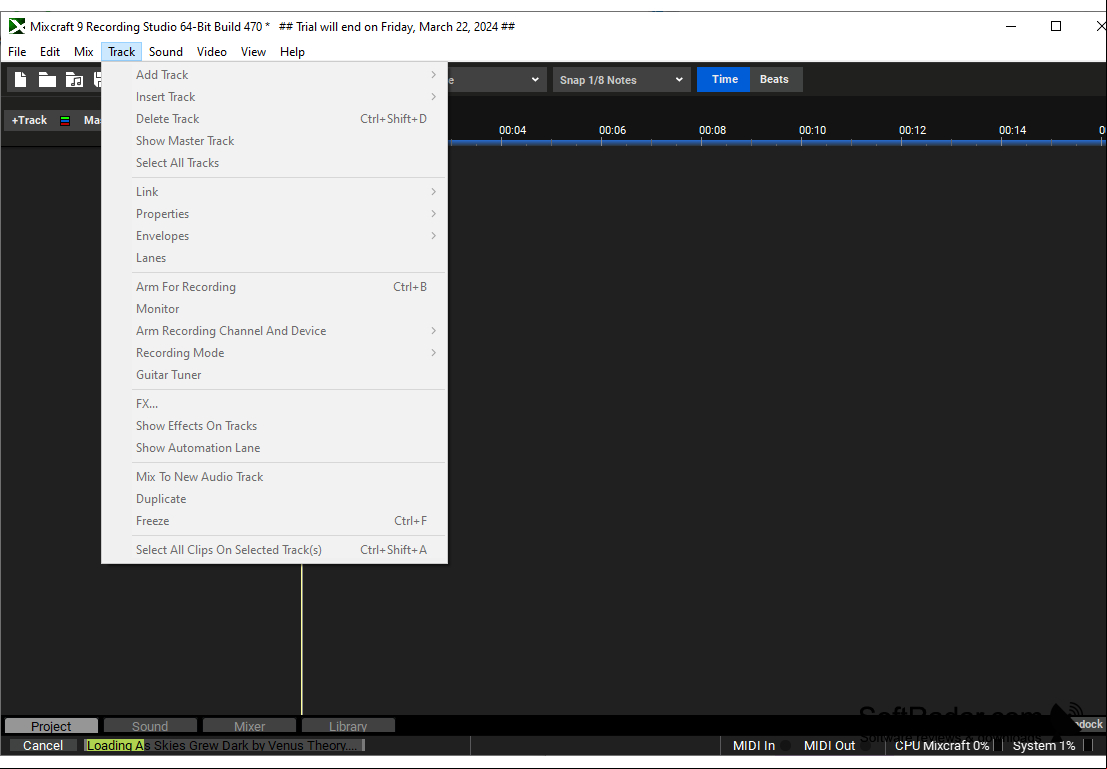Switch to the Sound tab
This screenshot has height=769, width=1107.
coord(150,726)
